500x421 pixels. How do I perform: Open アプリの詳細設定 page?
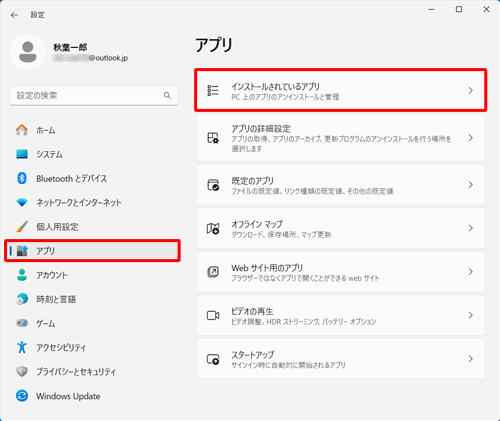click(x=340, y=138)
